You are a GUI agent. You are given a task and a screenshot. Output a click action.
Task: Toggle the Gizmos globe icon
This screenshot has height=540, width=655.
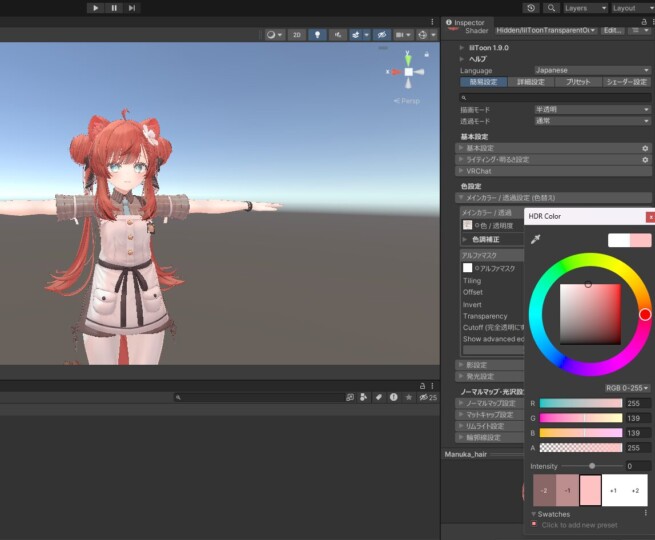point(423,35)
